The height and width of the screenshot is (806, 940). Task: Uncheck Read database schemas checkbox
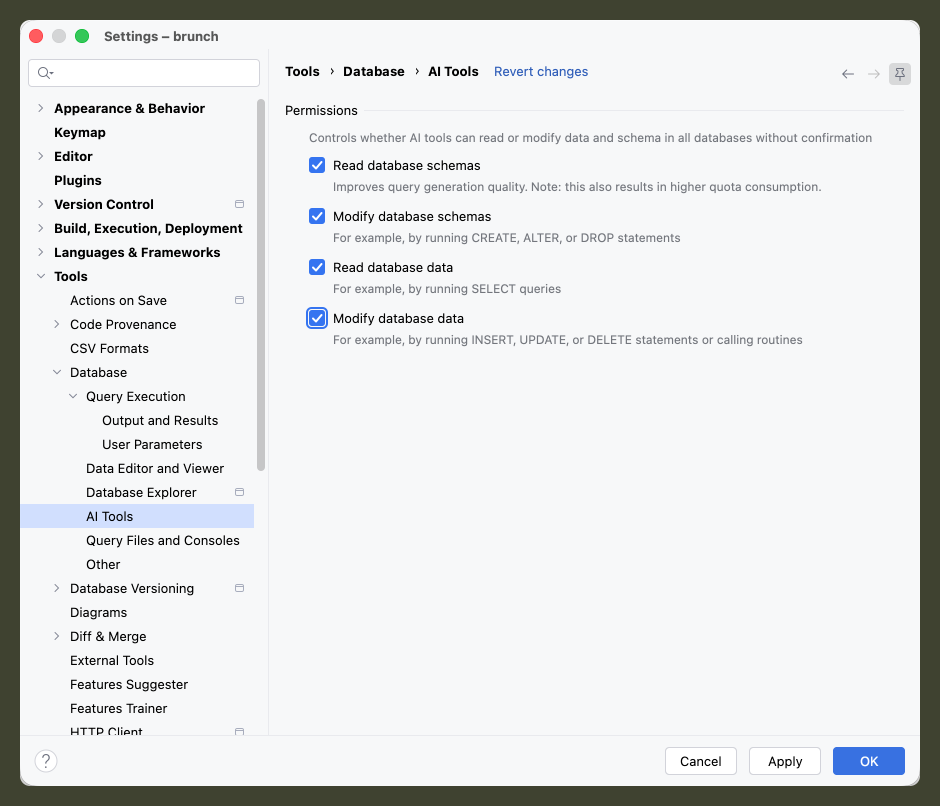[317, 165]
